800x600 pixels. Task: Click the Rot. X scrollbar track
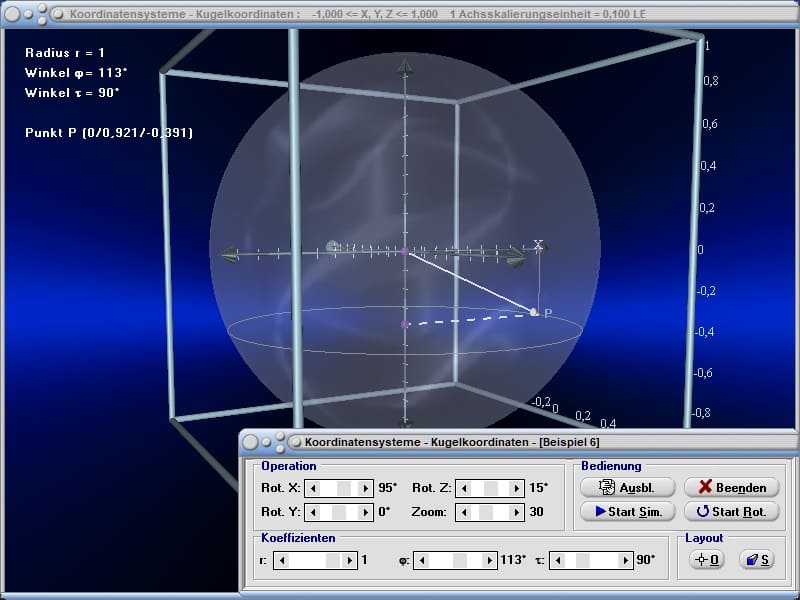(339, 488)
